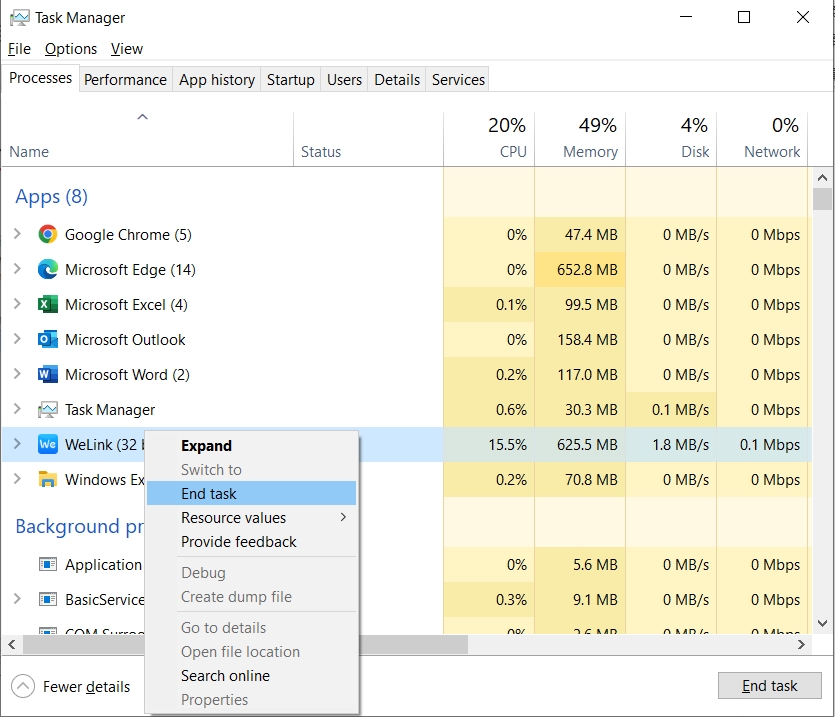Click the Google Chrome app icon
Image resolution: width=835 pixels, height=717 pixels.
tap(47, 234)
